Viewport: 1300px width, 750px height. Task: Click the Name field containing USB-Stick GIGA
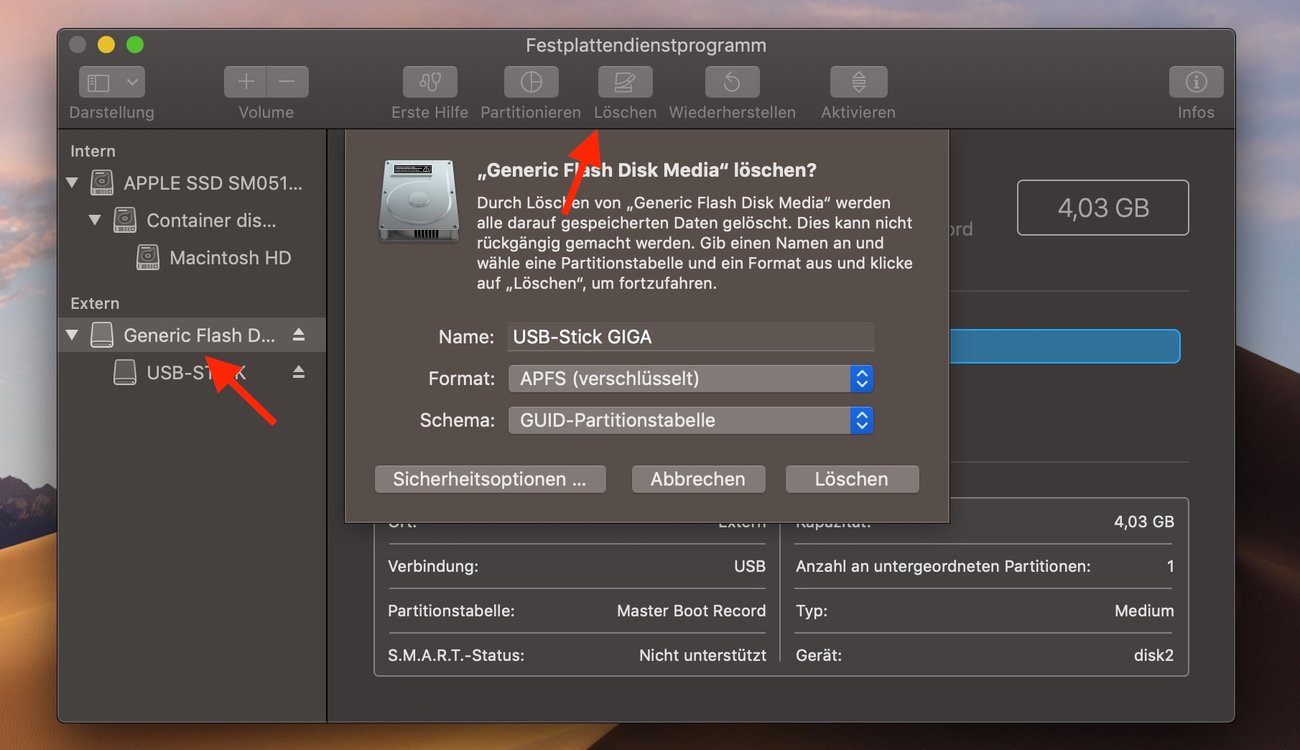click(690, 337)
